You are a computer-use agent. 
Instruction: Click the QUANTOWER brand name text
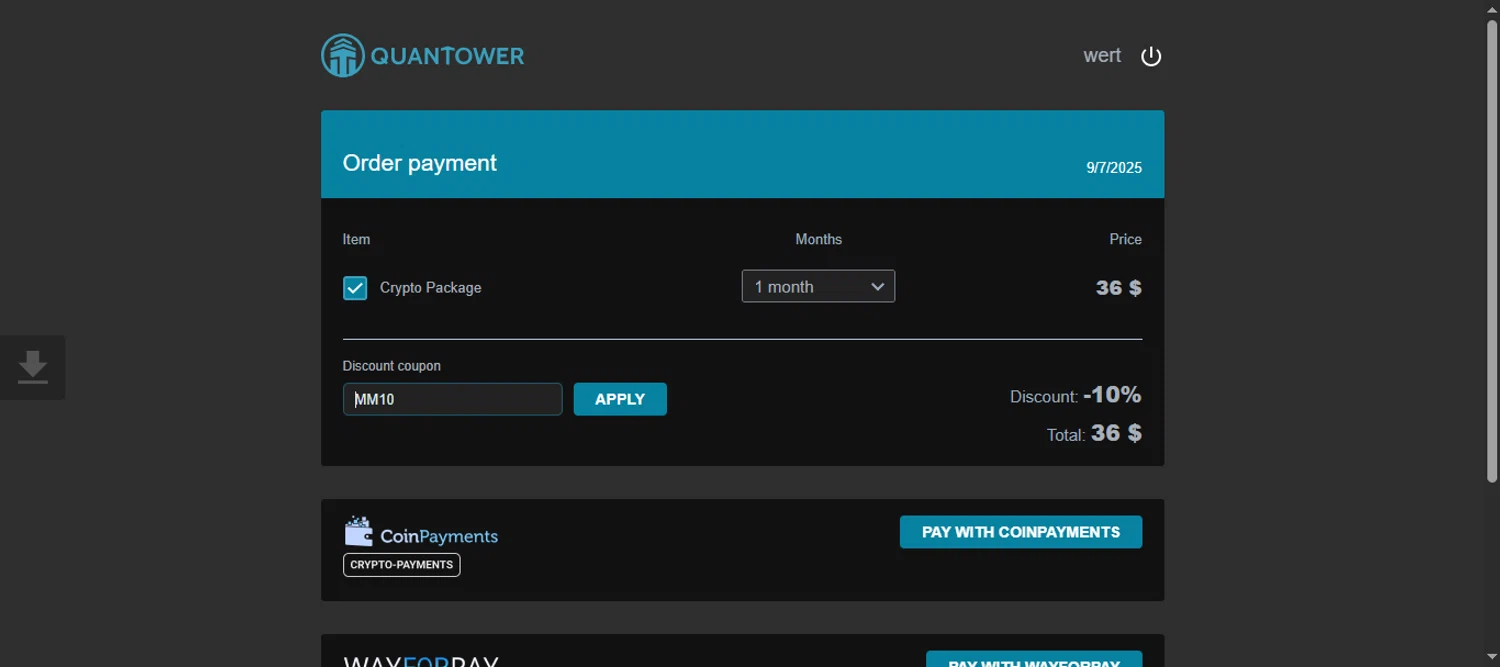[447, 56]
